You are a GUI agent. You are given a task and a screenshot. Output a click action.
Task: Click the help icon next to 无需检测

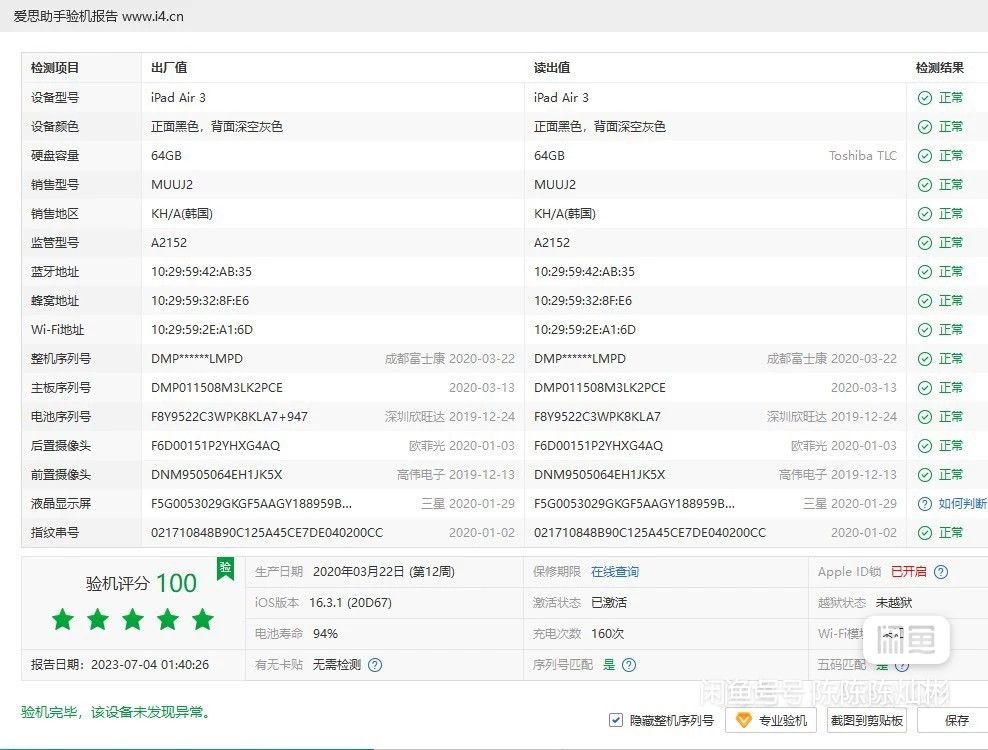point(375,665)
